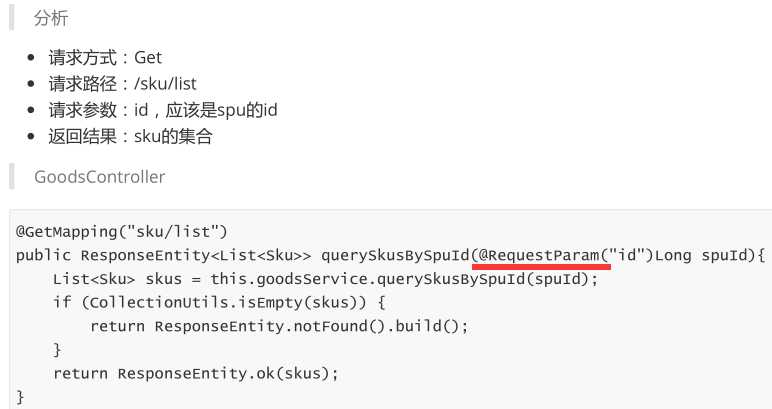Click the "返回结果：sku的集合" bullet item
Image resolution: width=772 pixels, height=409 pixels.
click(x=130, y=136)
